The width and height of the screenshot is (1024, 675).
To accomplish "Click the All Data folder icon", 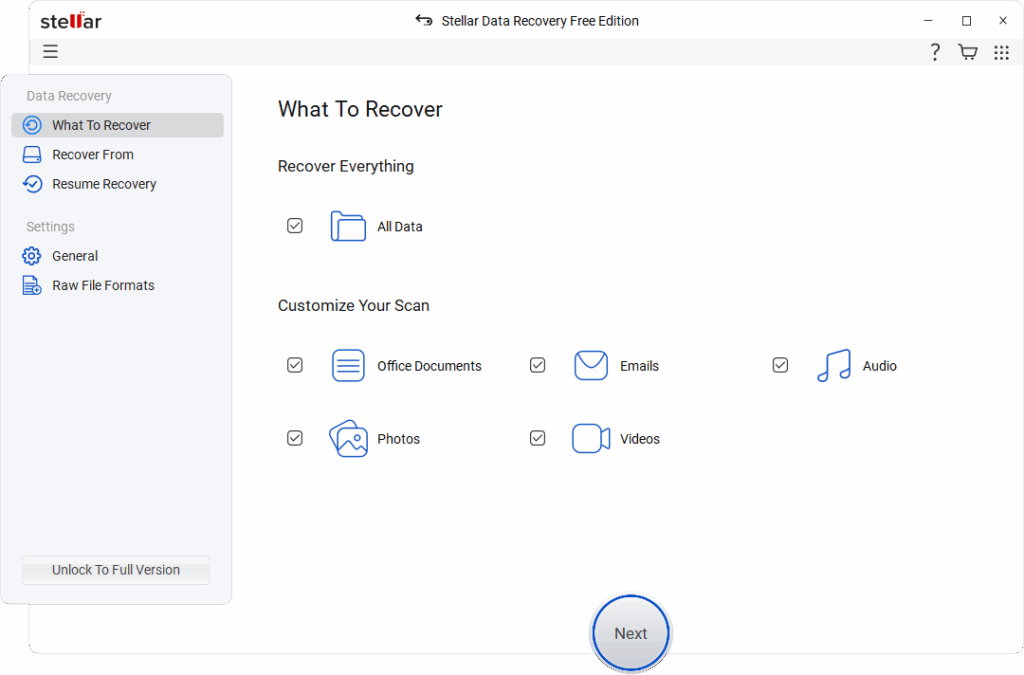I will coord(348,226).
